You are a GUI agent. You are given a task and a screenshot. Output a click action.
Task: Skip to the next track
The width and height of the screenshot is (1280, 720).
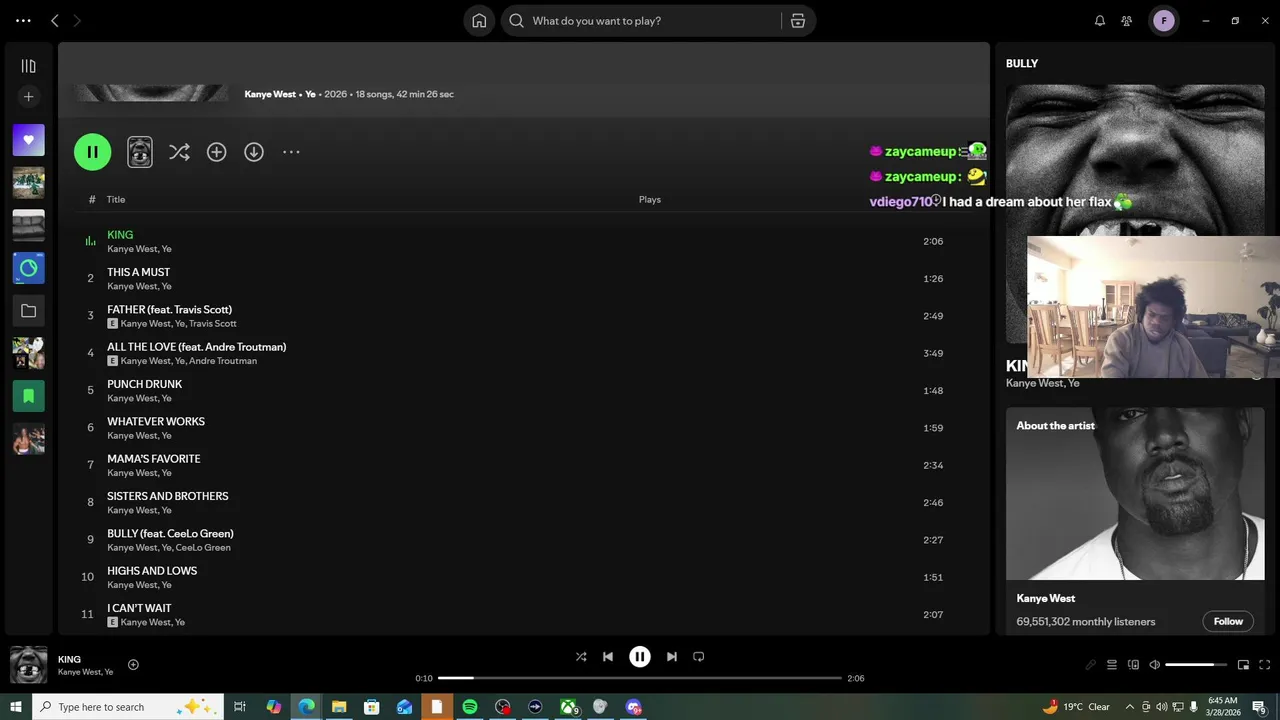(672, 657)
